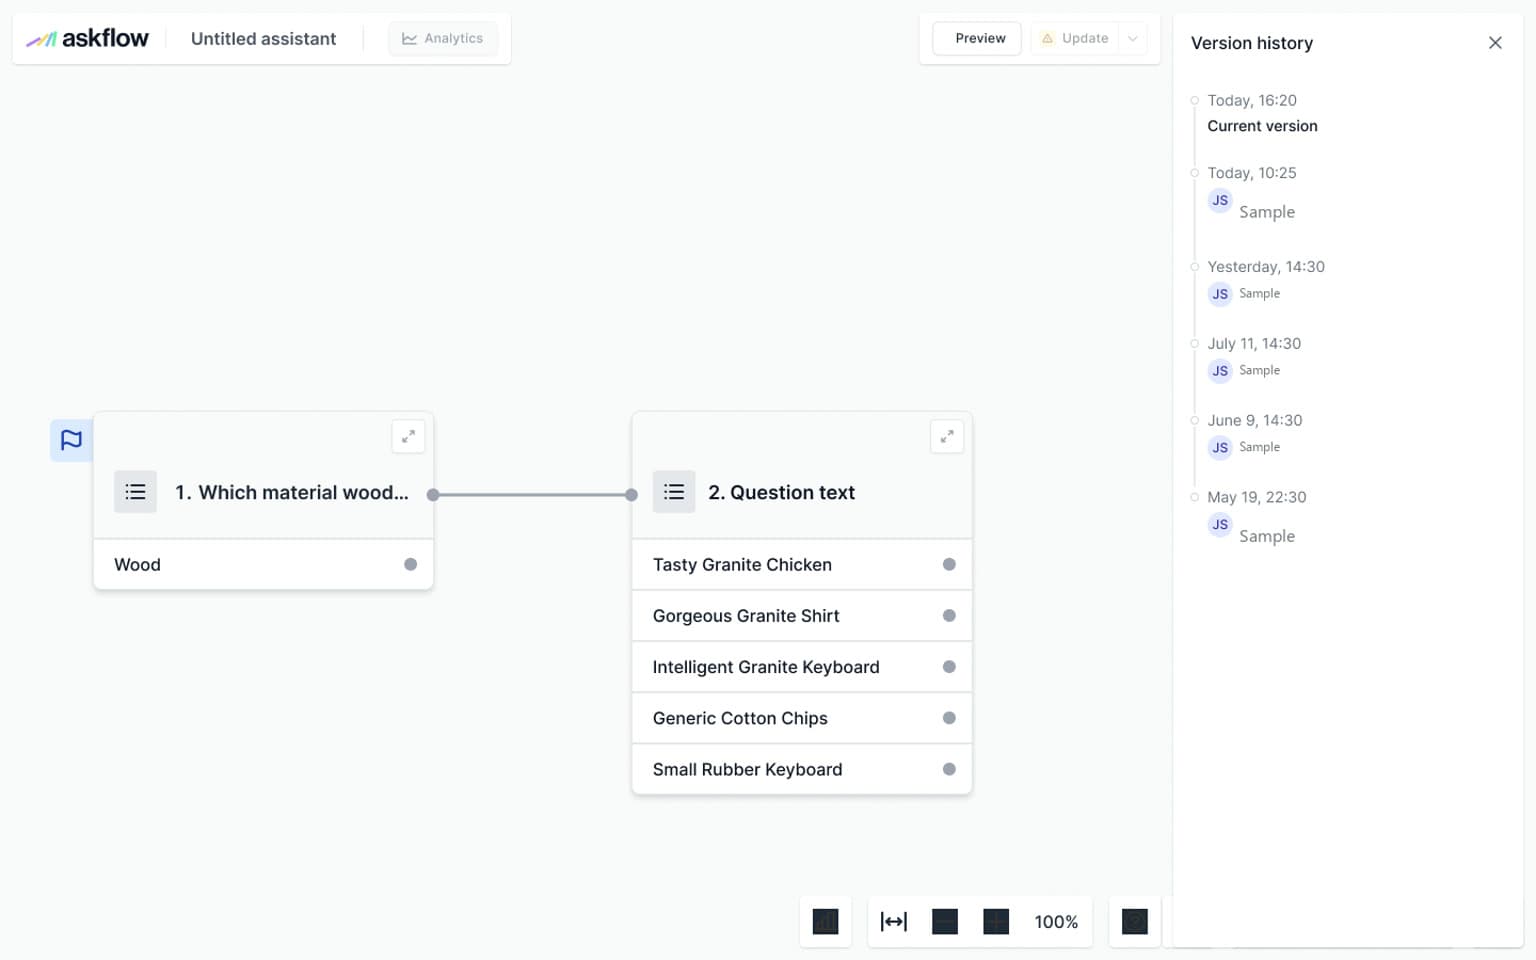Click the Untitled assistant title
Viewport: 1536px width, 960px height.
(263, 39)
